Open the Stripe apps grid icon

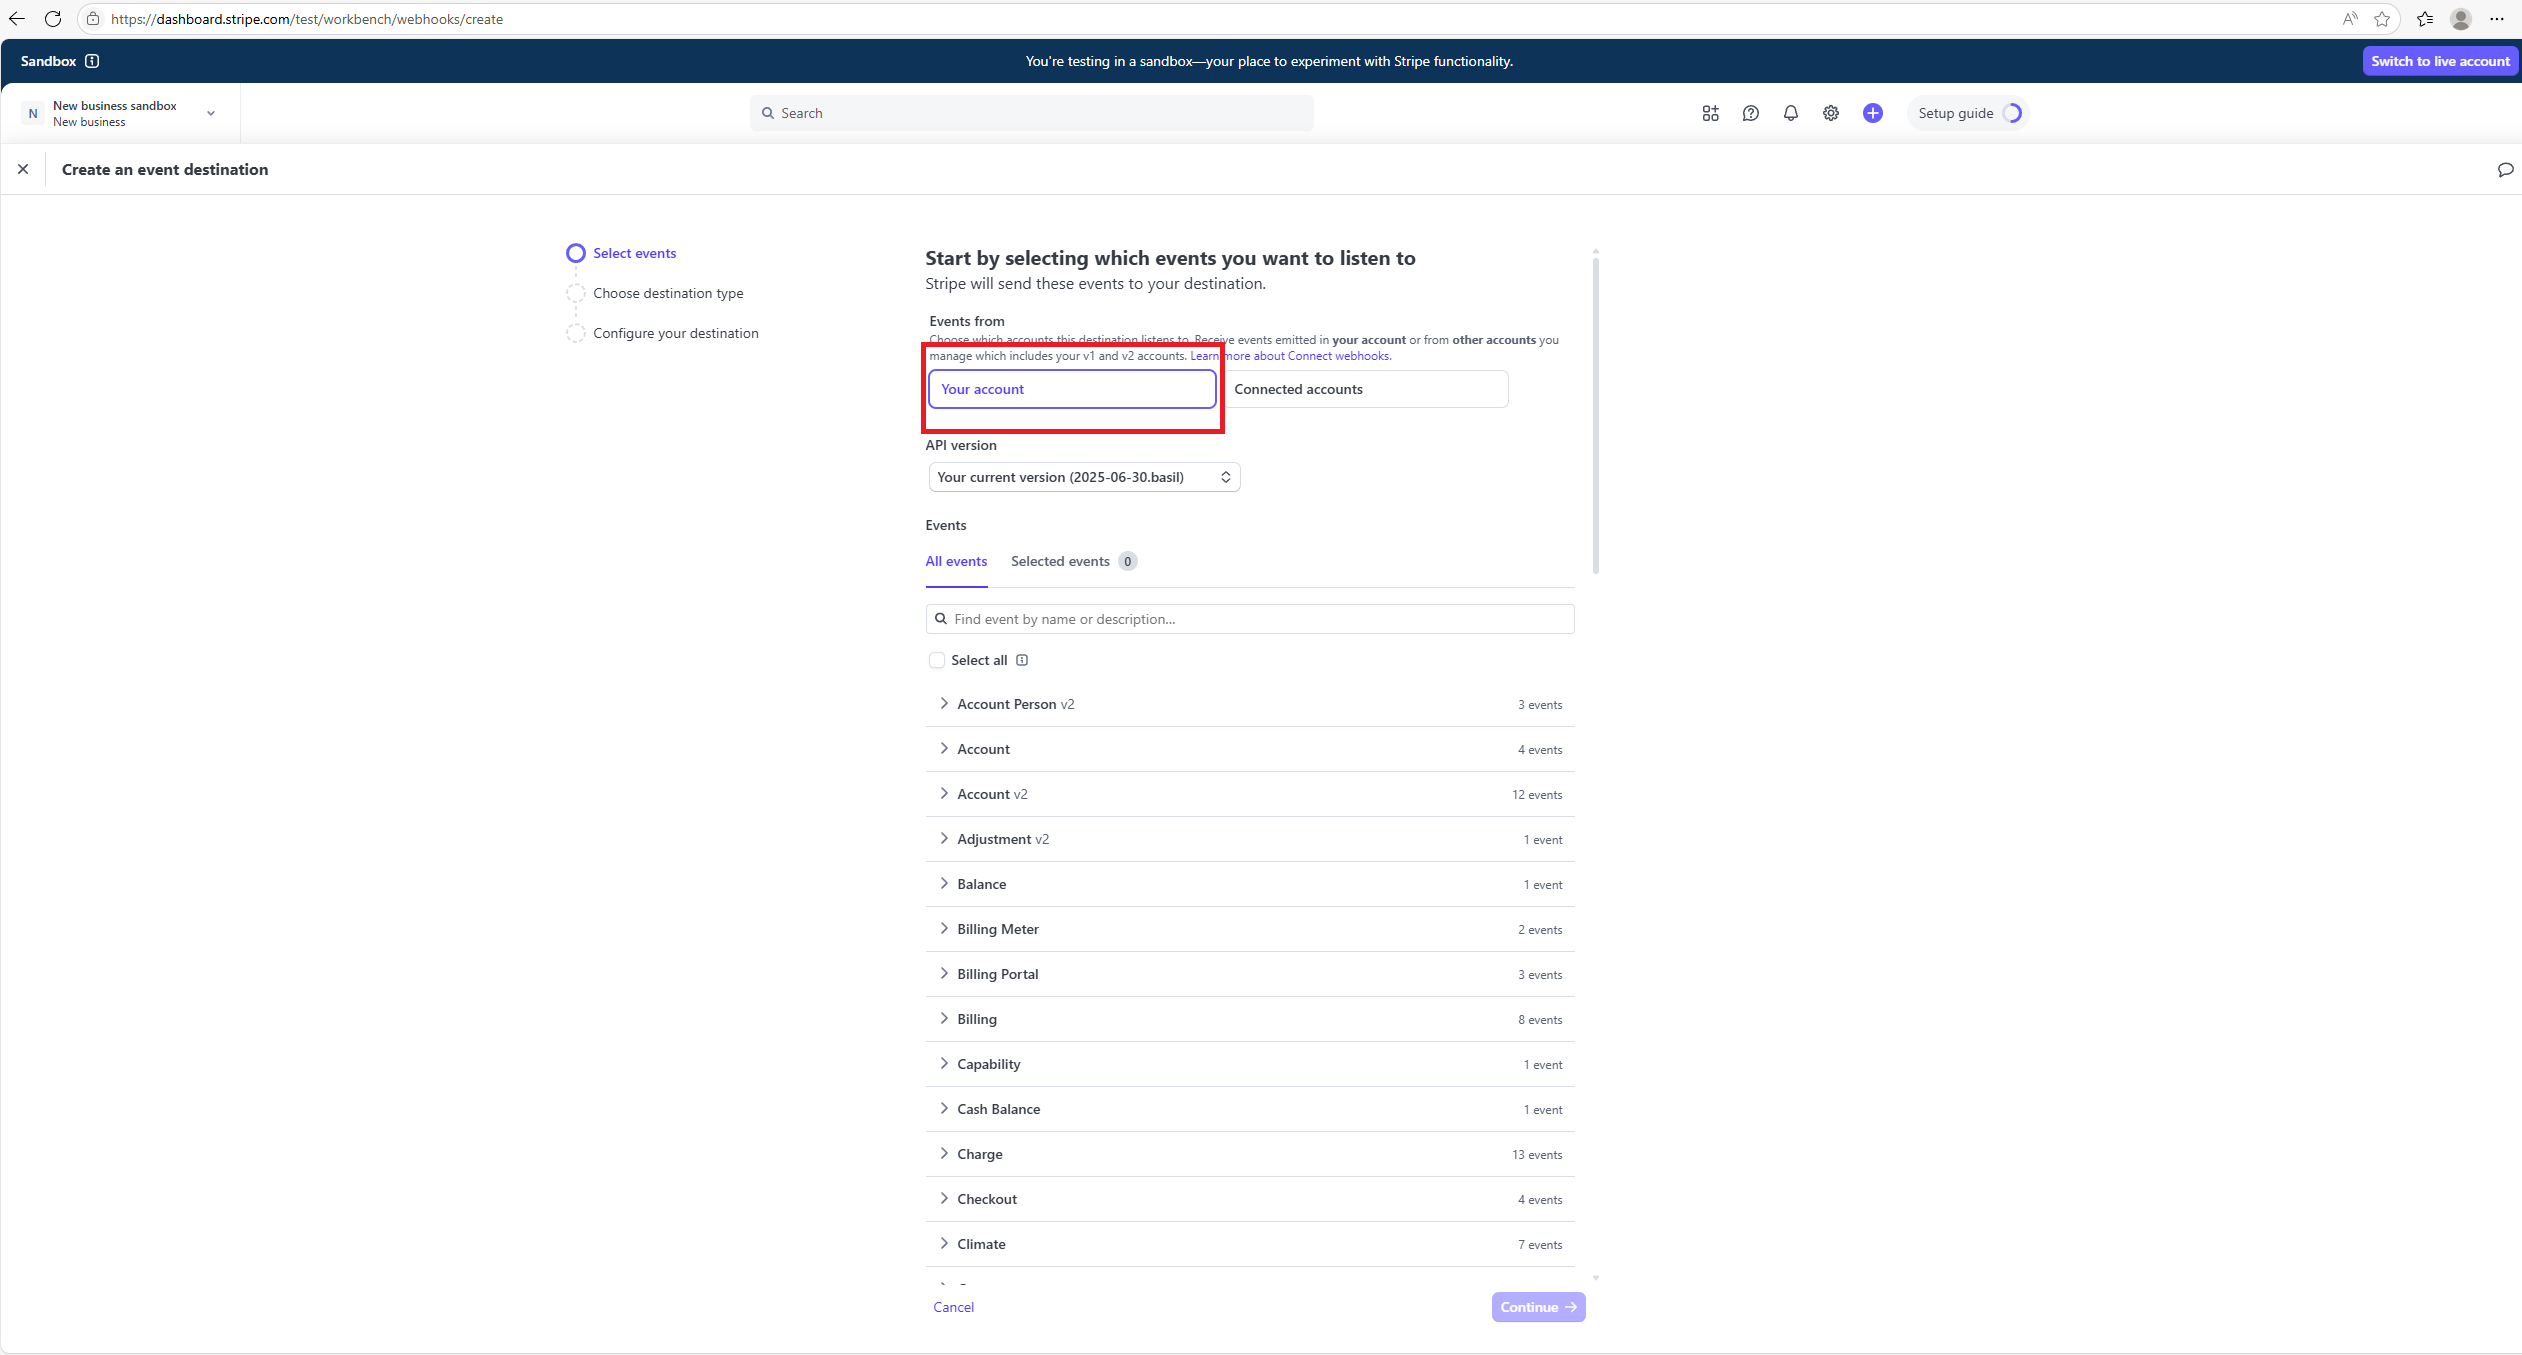(x=1710, y=113)
